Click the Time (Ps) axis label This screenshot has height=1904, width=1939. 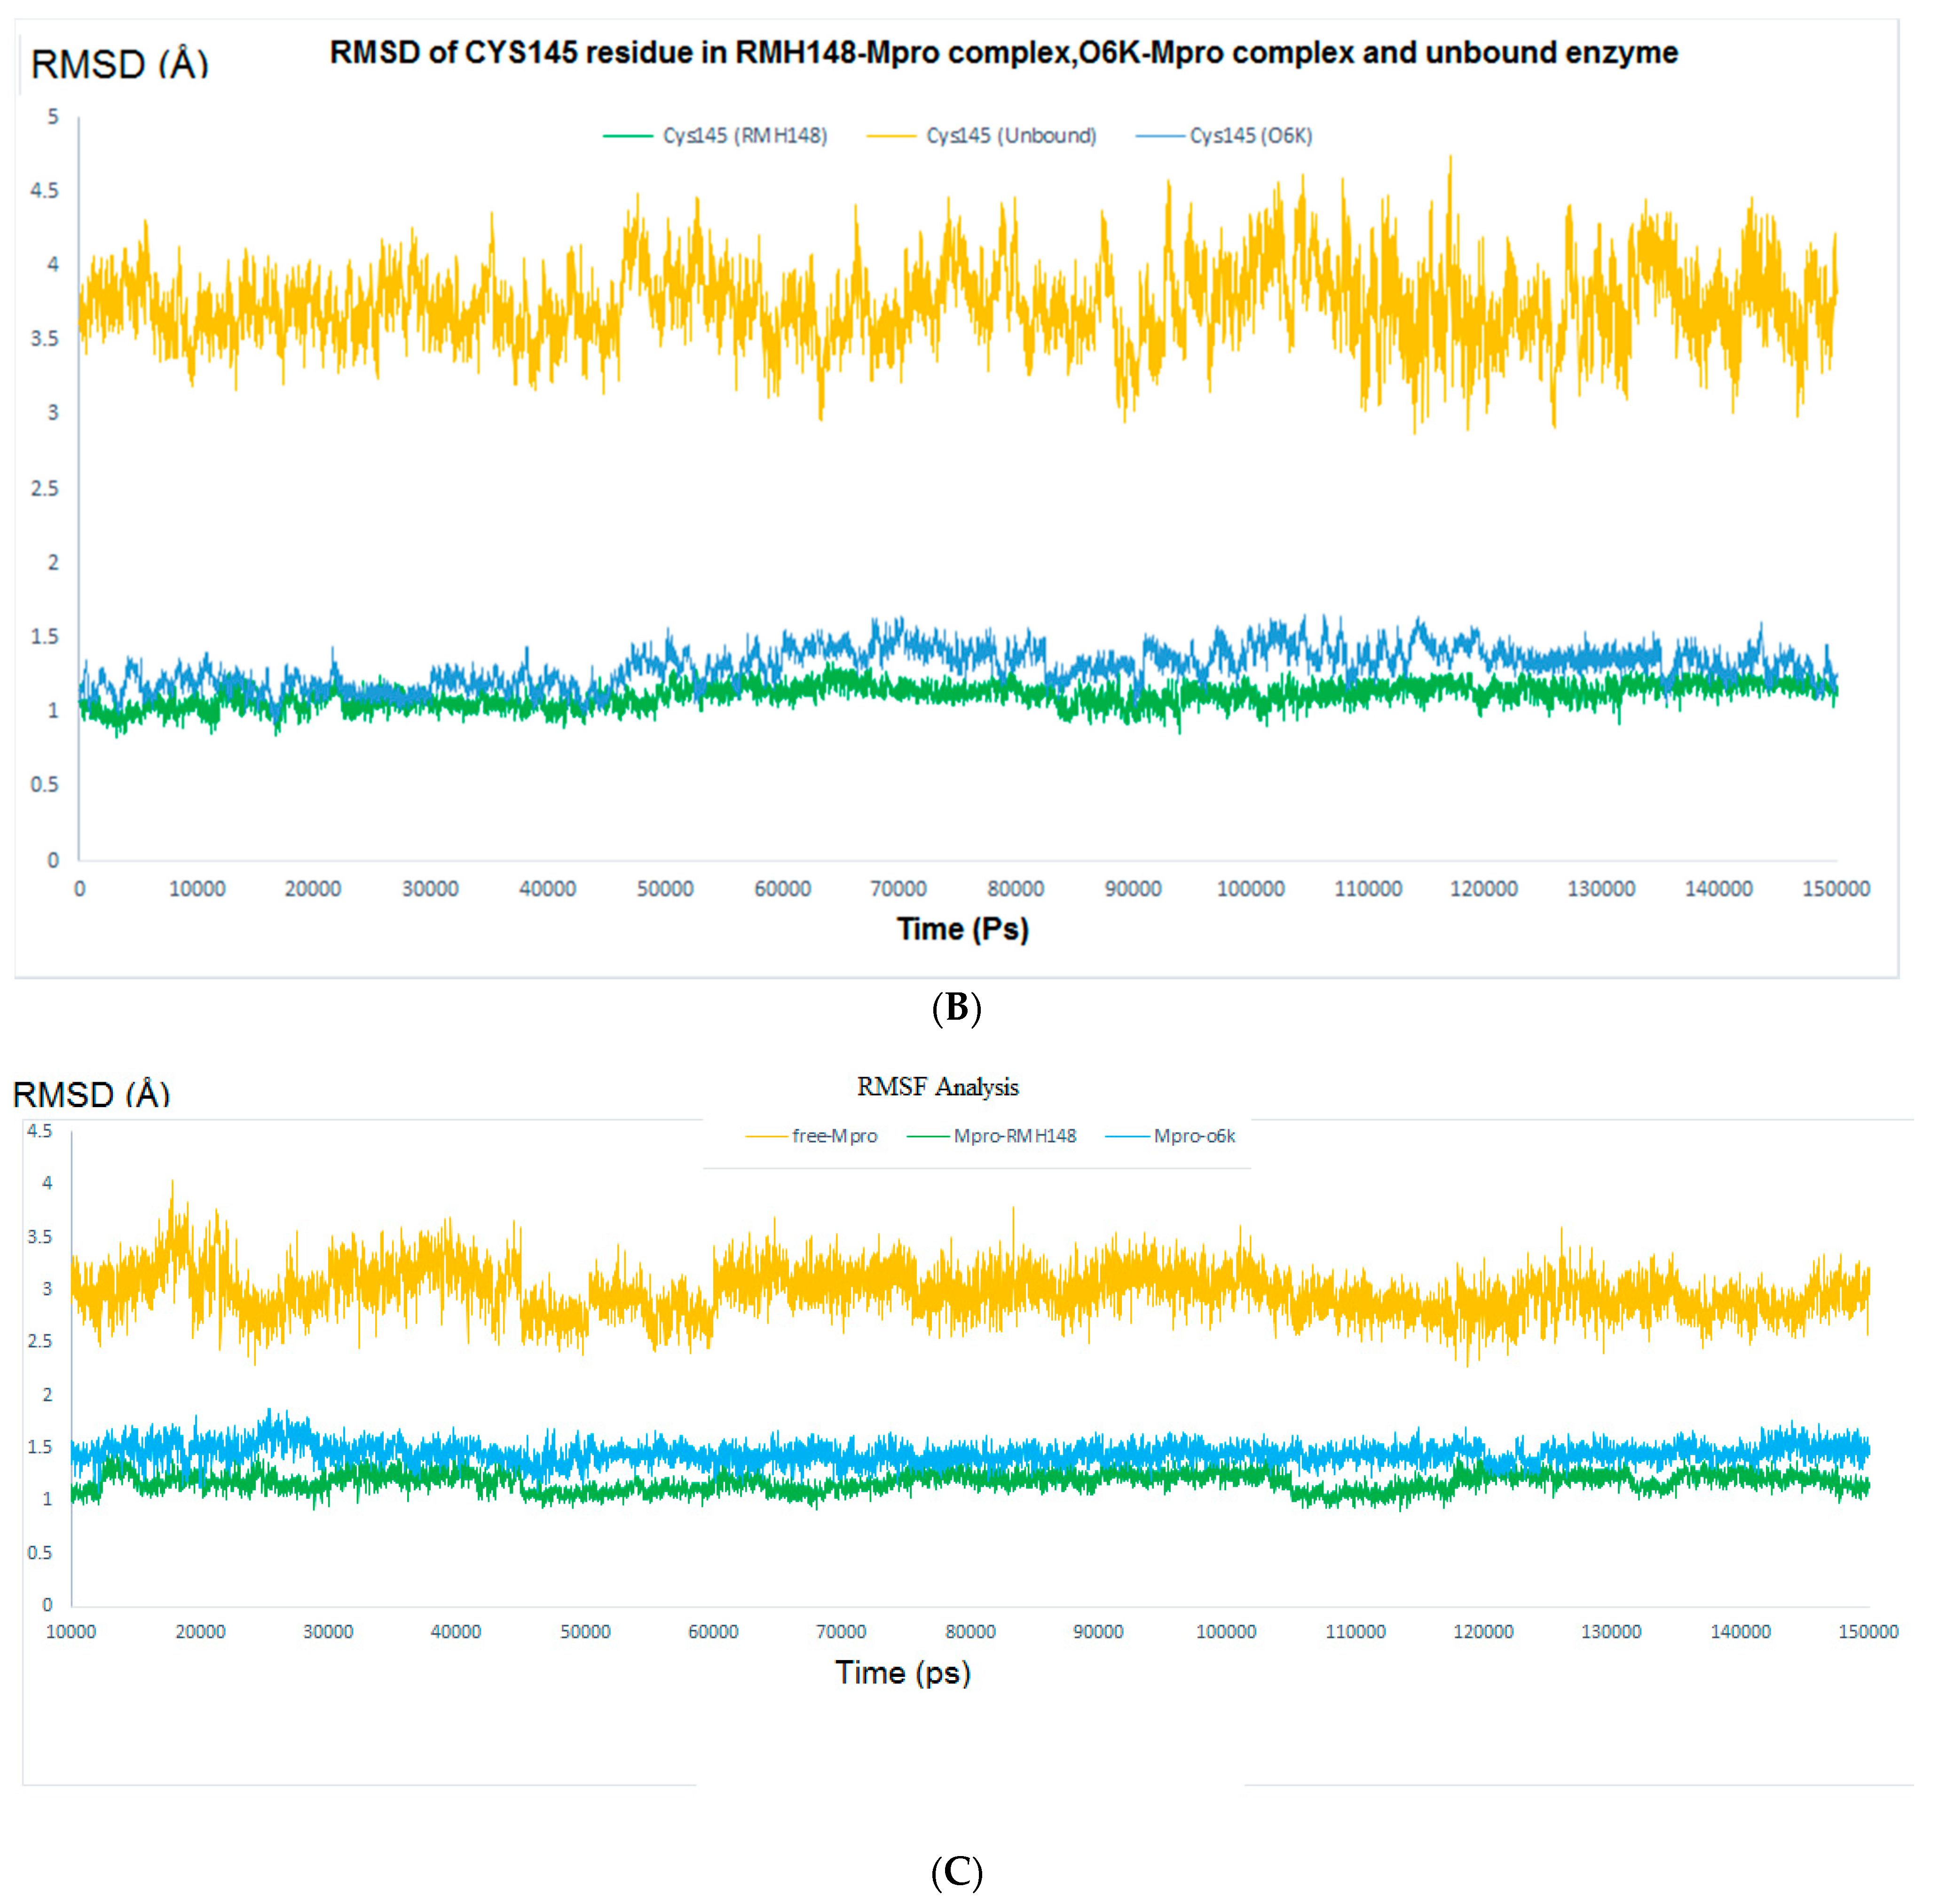pos(962,929)
